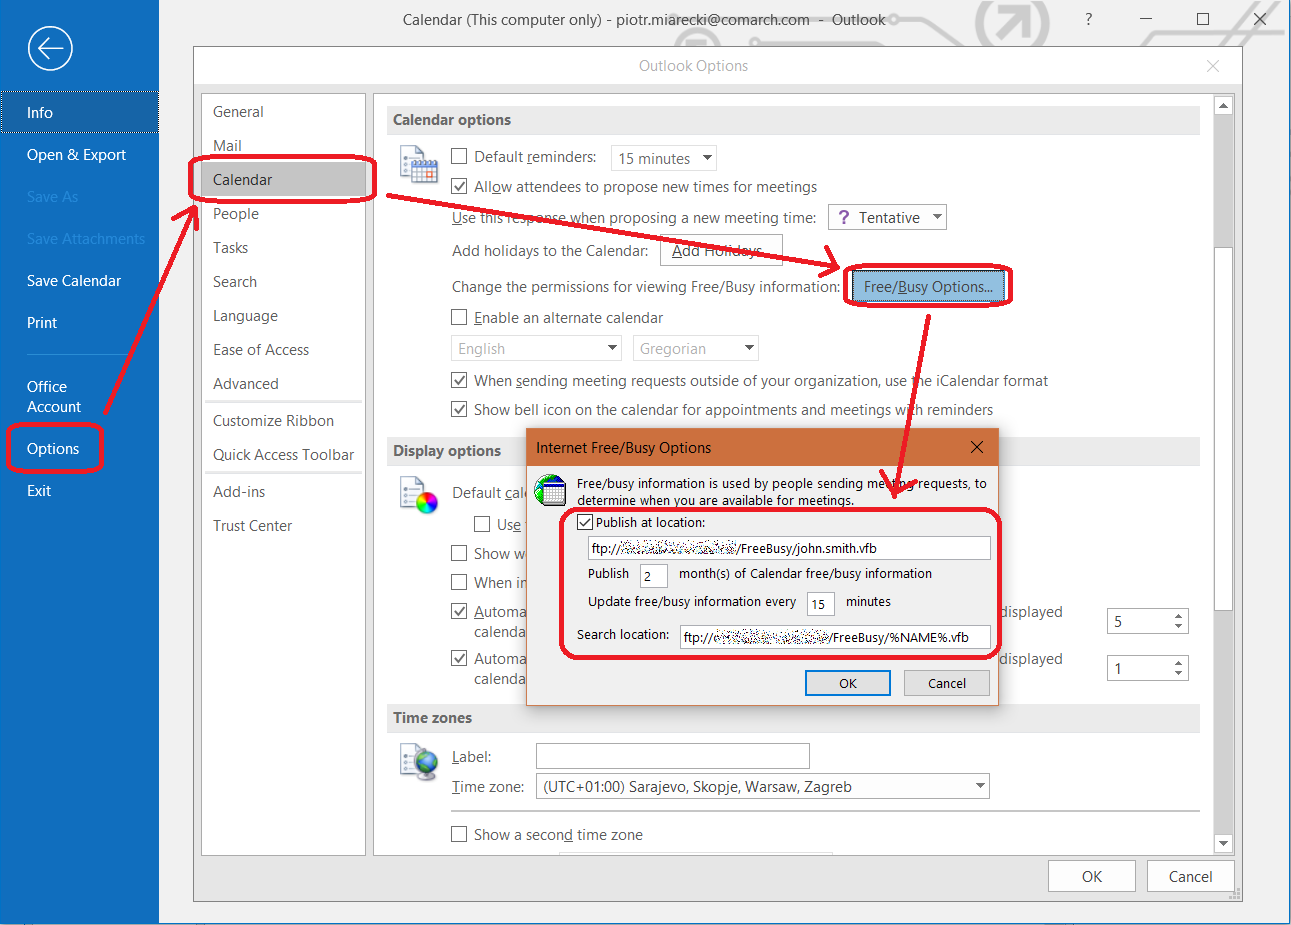Open the Gregorian calendar type dropdown
Image resolution: width=1291 pixels, height=925 pixels.
(696, 348)
